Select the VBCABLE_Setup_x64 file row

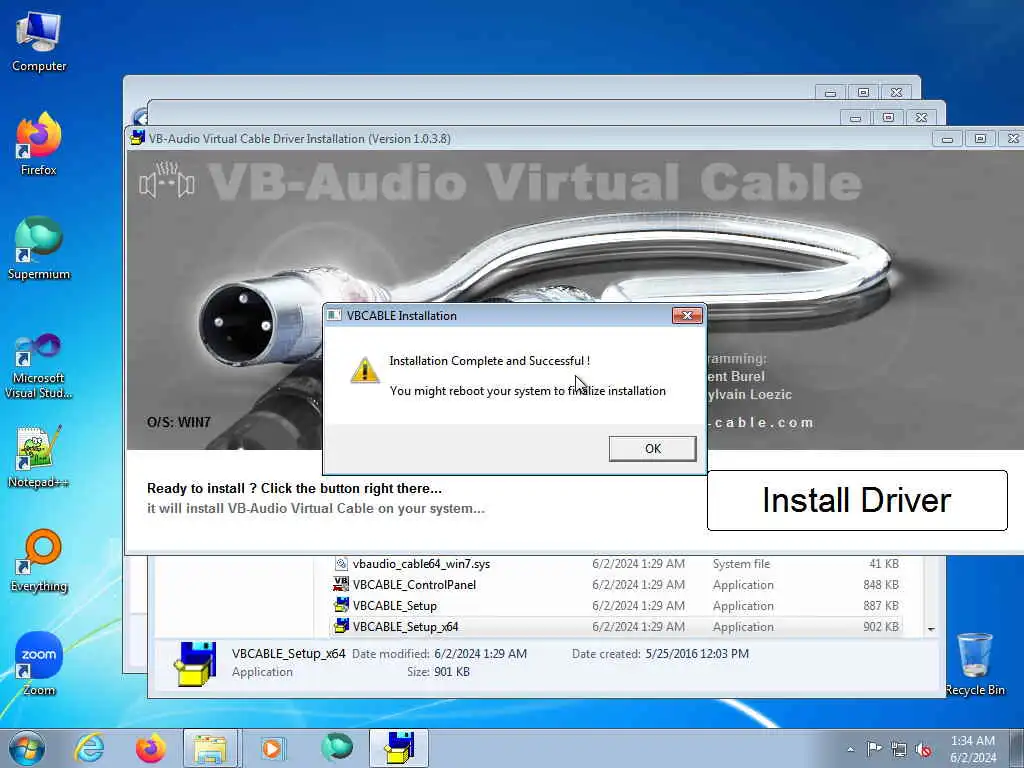coord(616,626)
